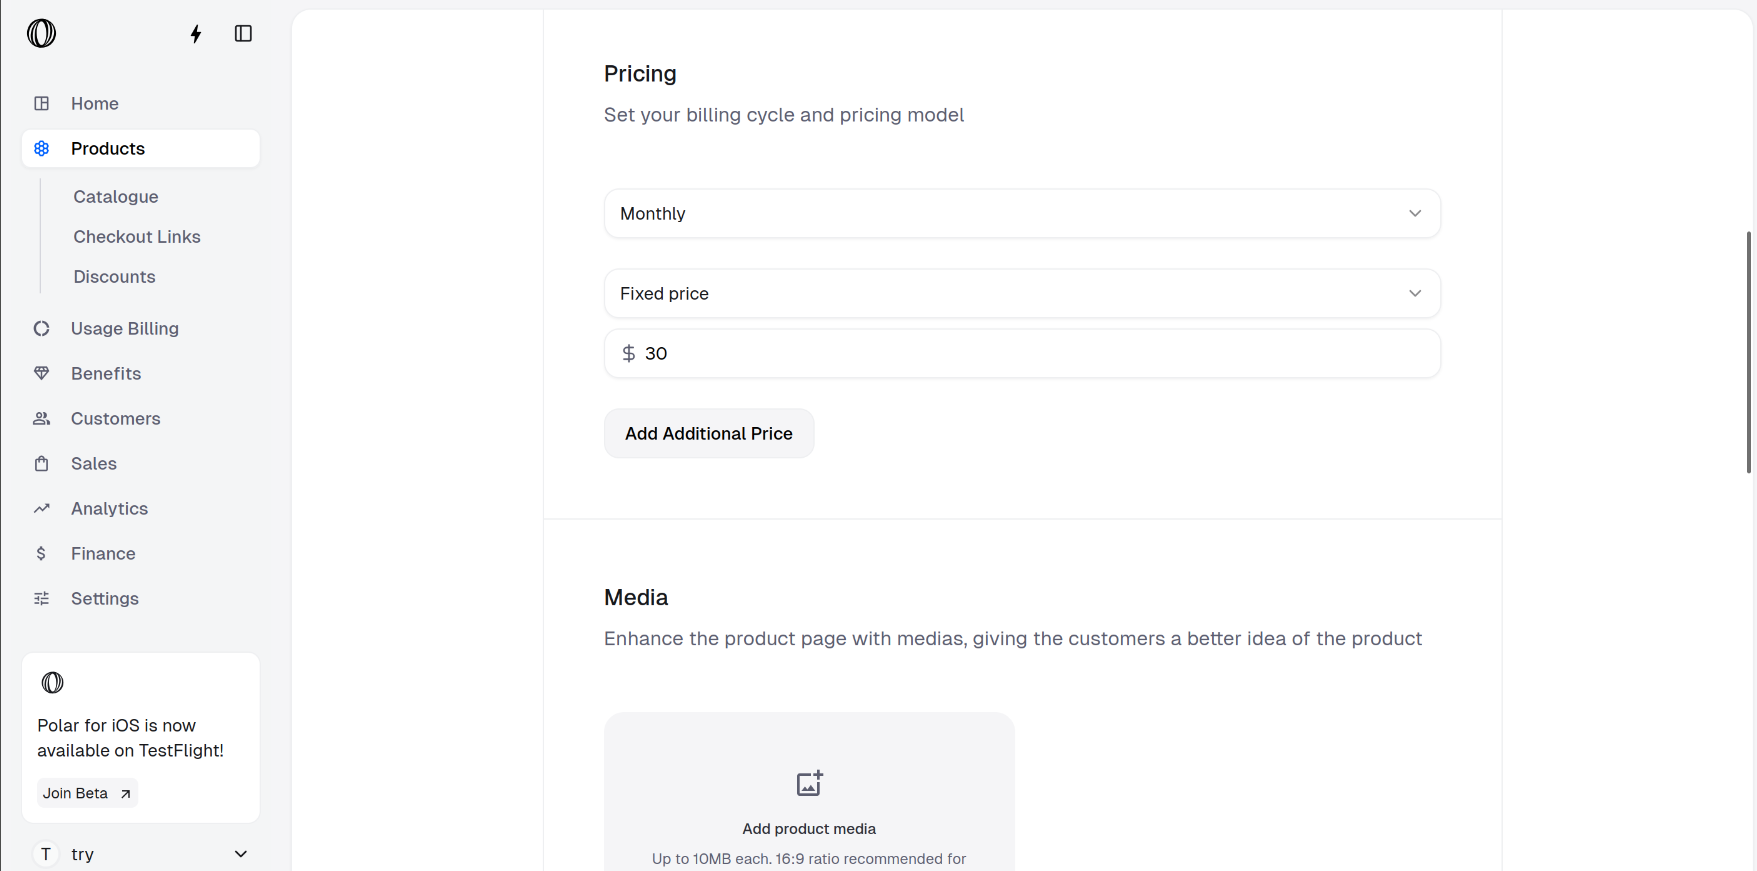This screenshot has width=1757, height=871.
Task: Click the Analytics trend line icon
Action: [41, 509]
